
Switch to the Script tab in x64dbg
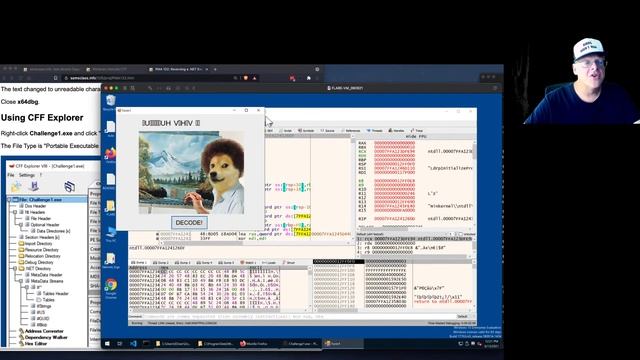pyautogui.click(x=286, y=131)
